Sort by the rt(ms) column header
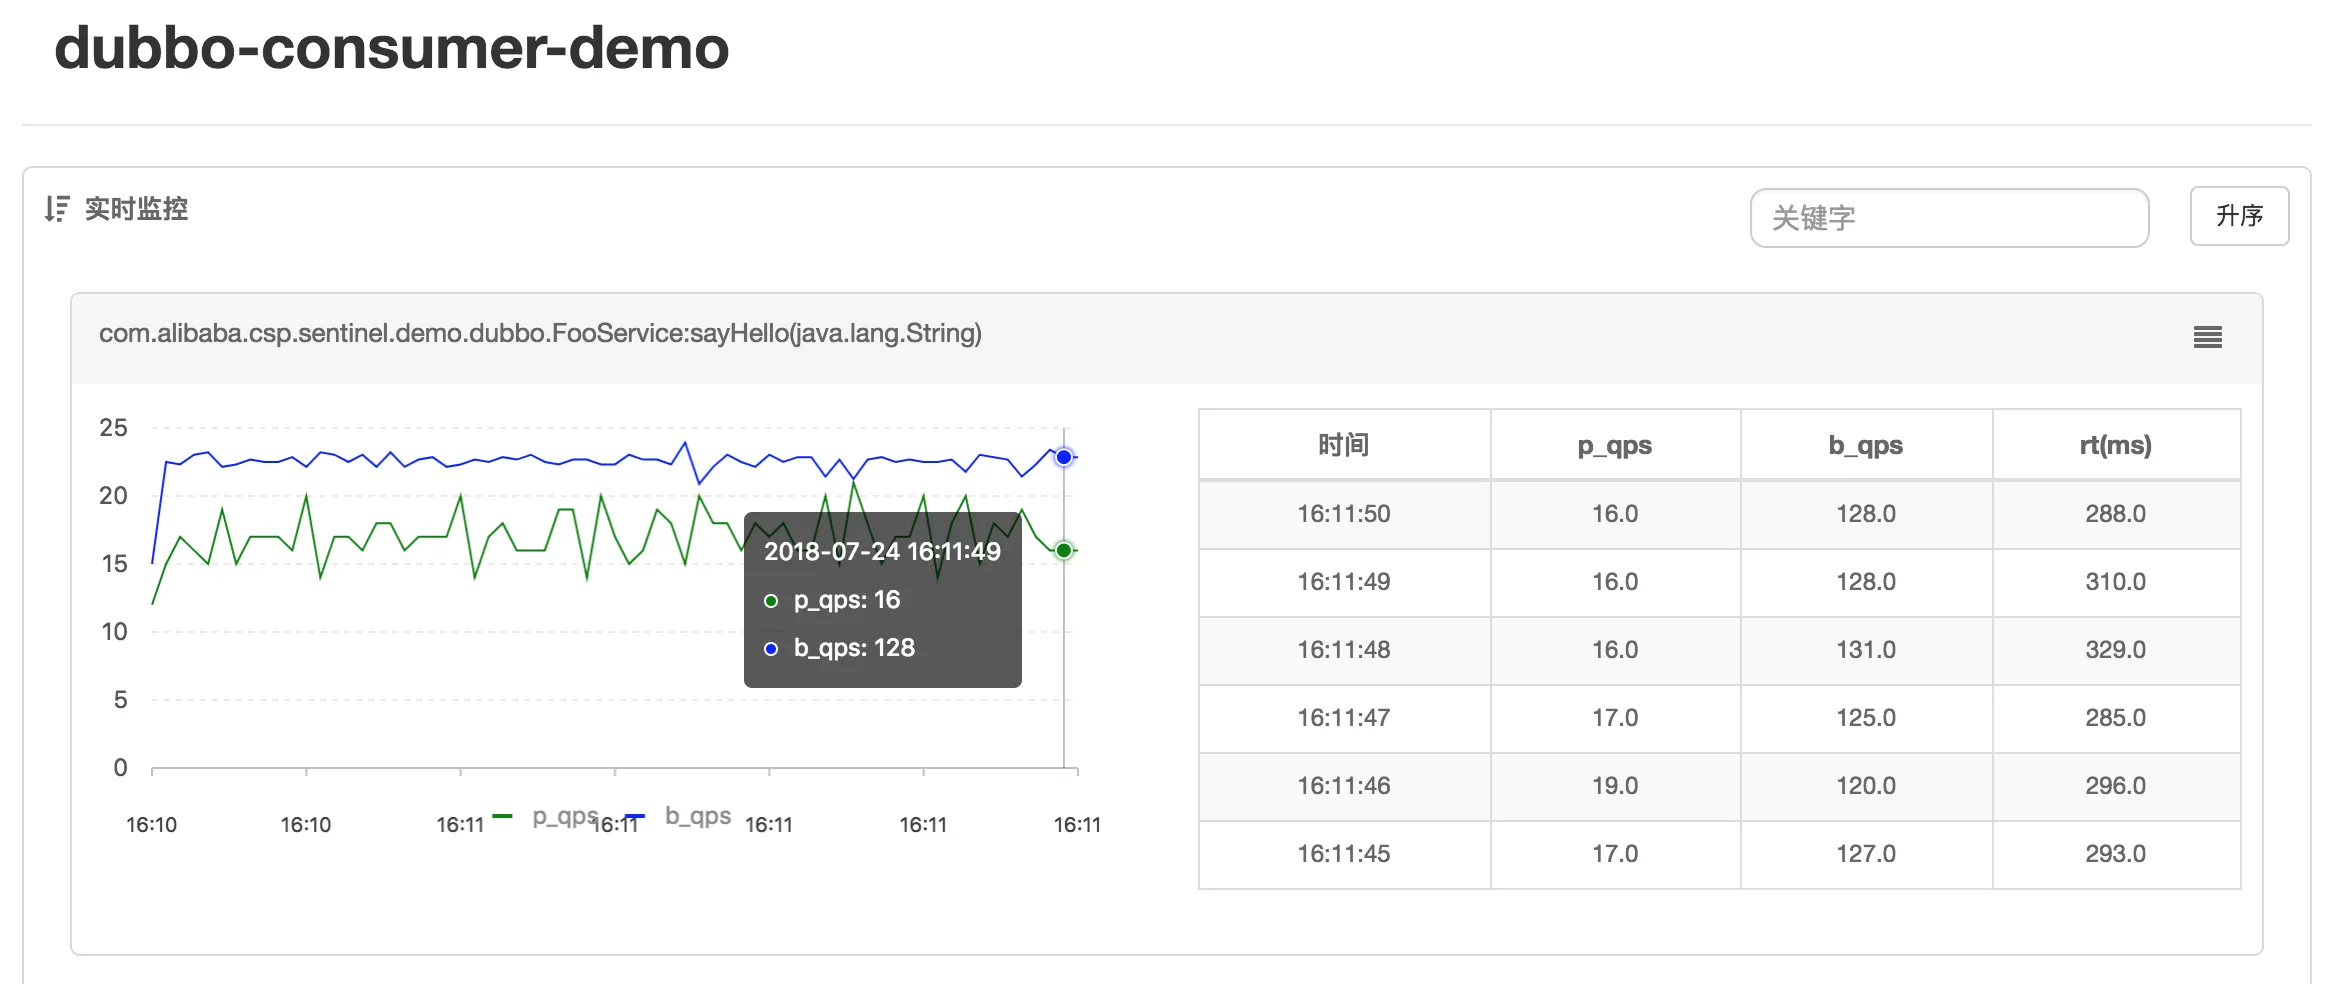The height and width of the screenshot is (984, 2334). click(2115, 444)
